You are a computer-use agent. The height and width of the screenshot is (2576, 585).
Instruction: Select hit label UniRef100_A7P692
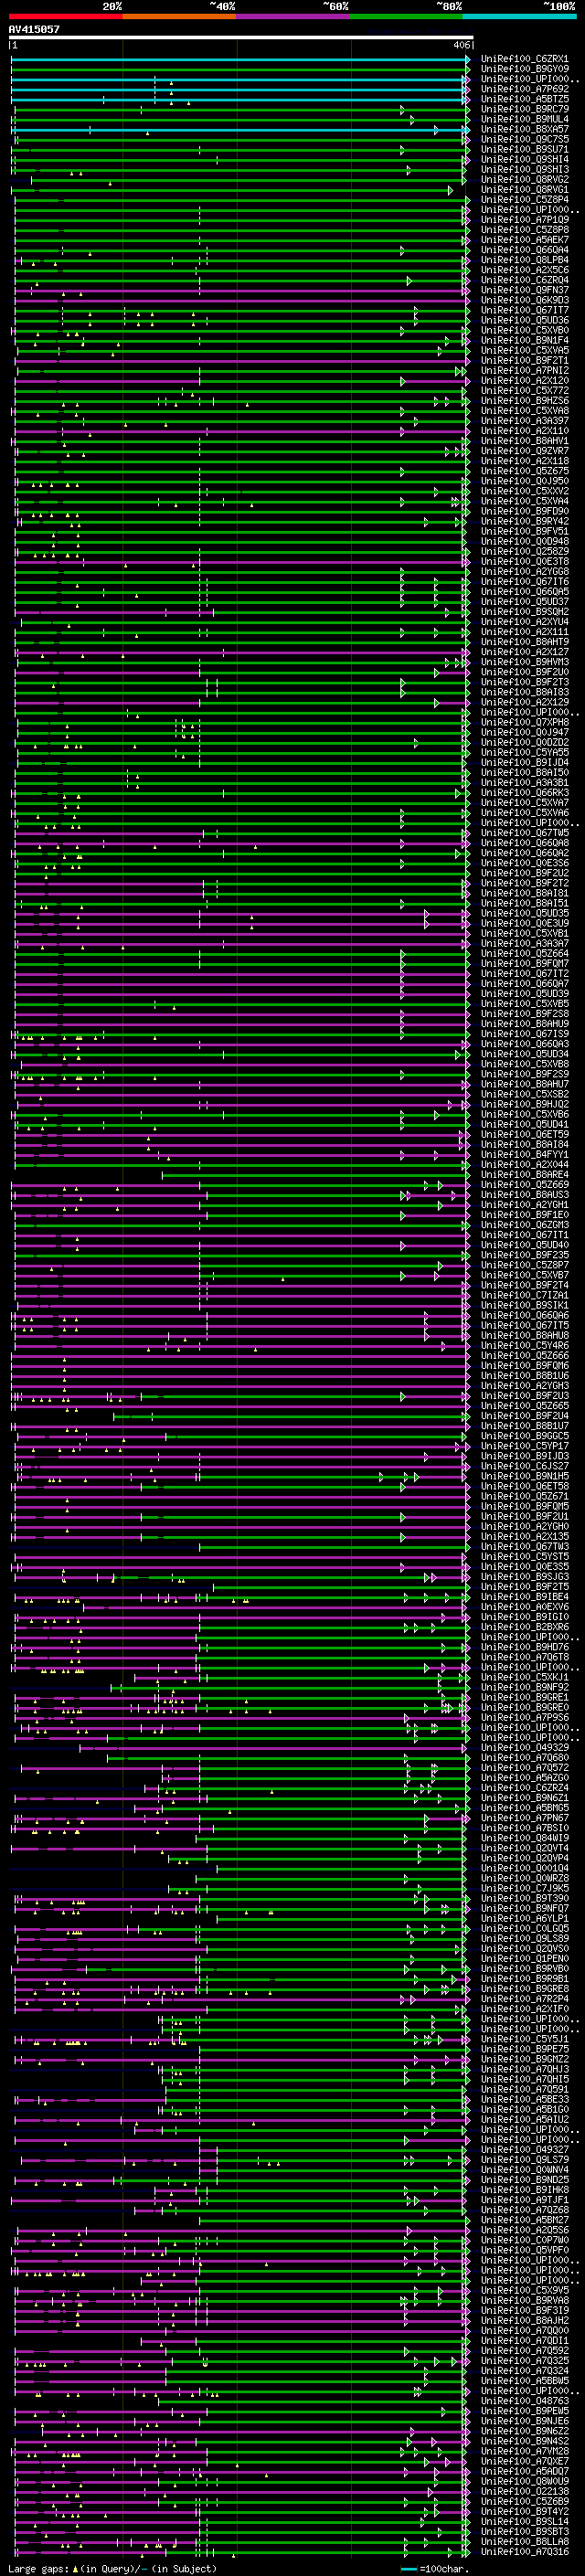click(x=524, y=89)
